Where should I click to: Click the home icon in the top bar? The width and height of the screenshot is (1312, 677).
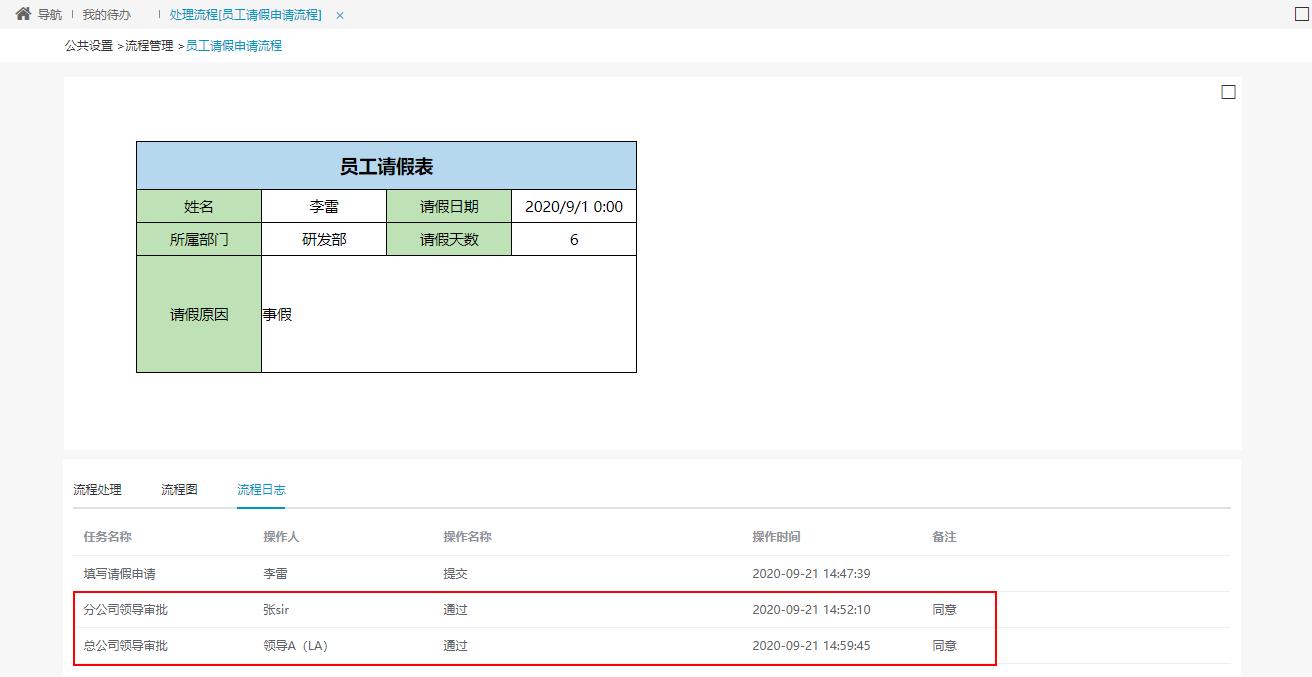tap(23, 14)
